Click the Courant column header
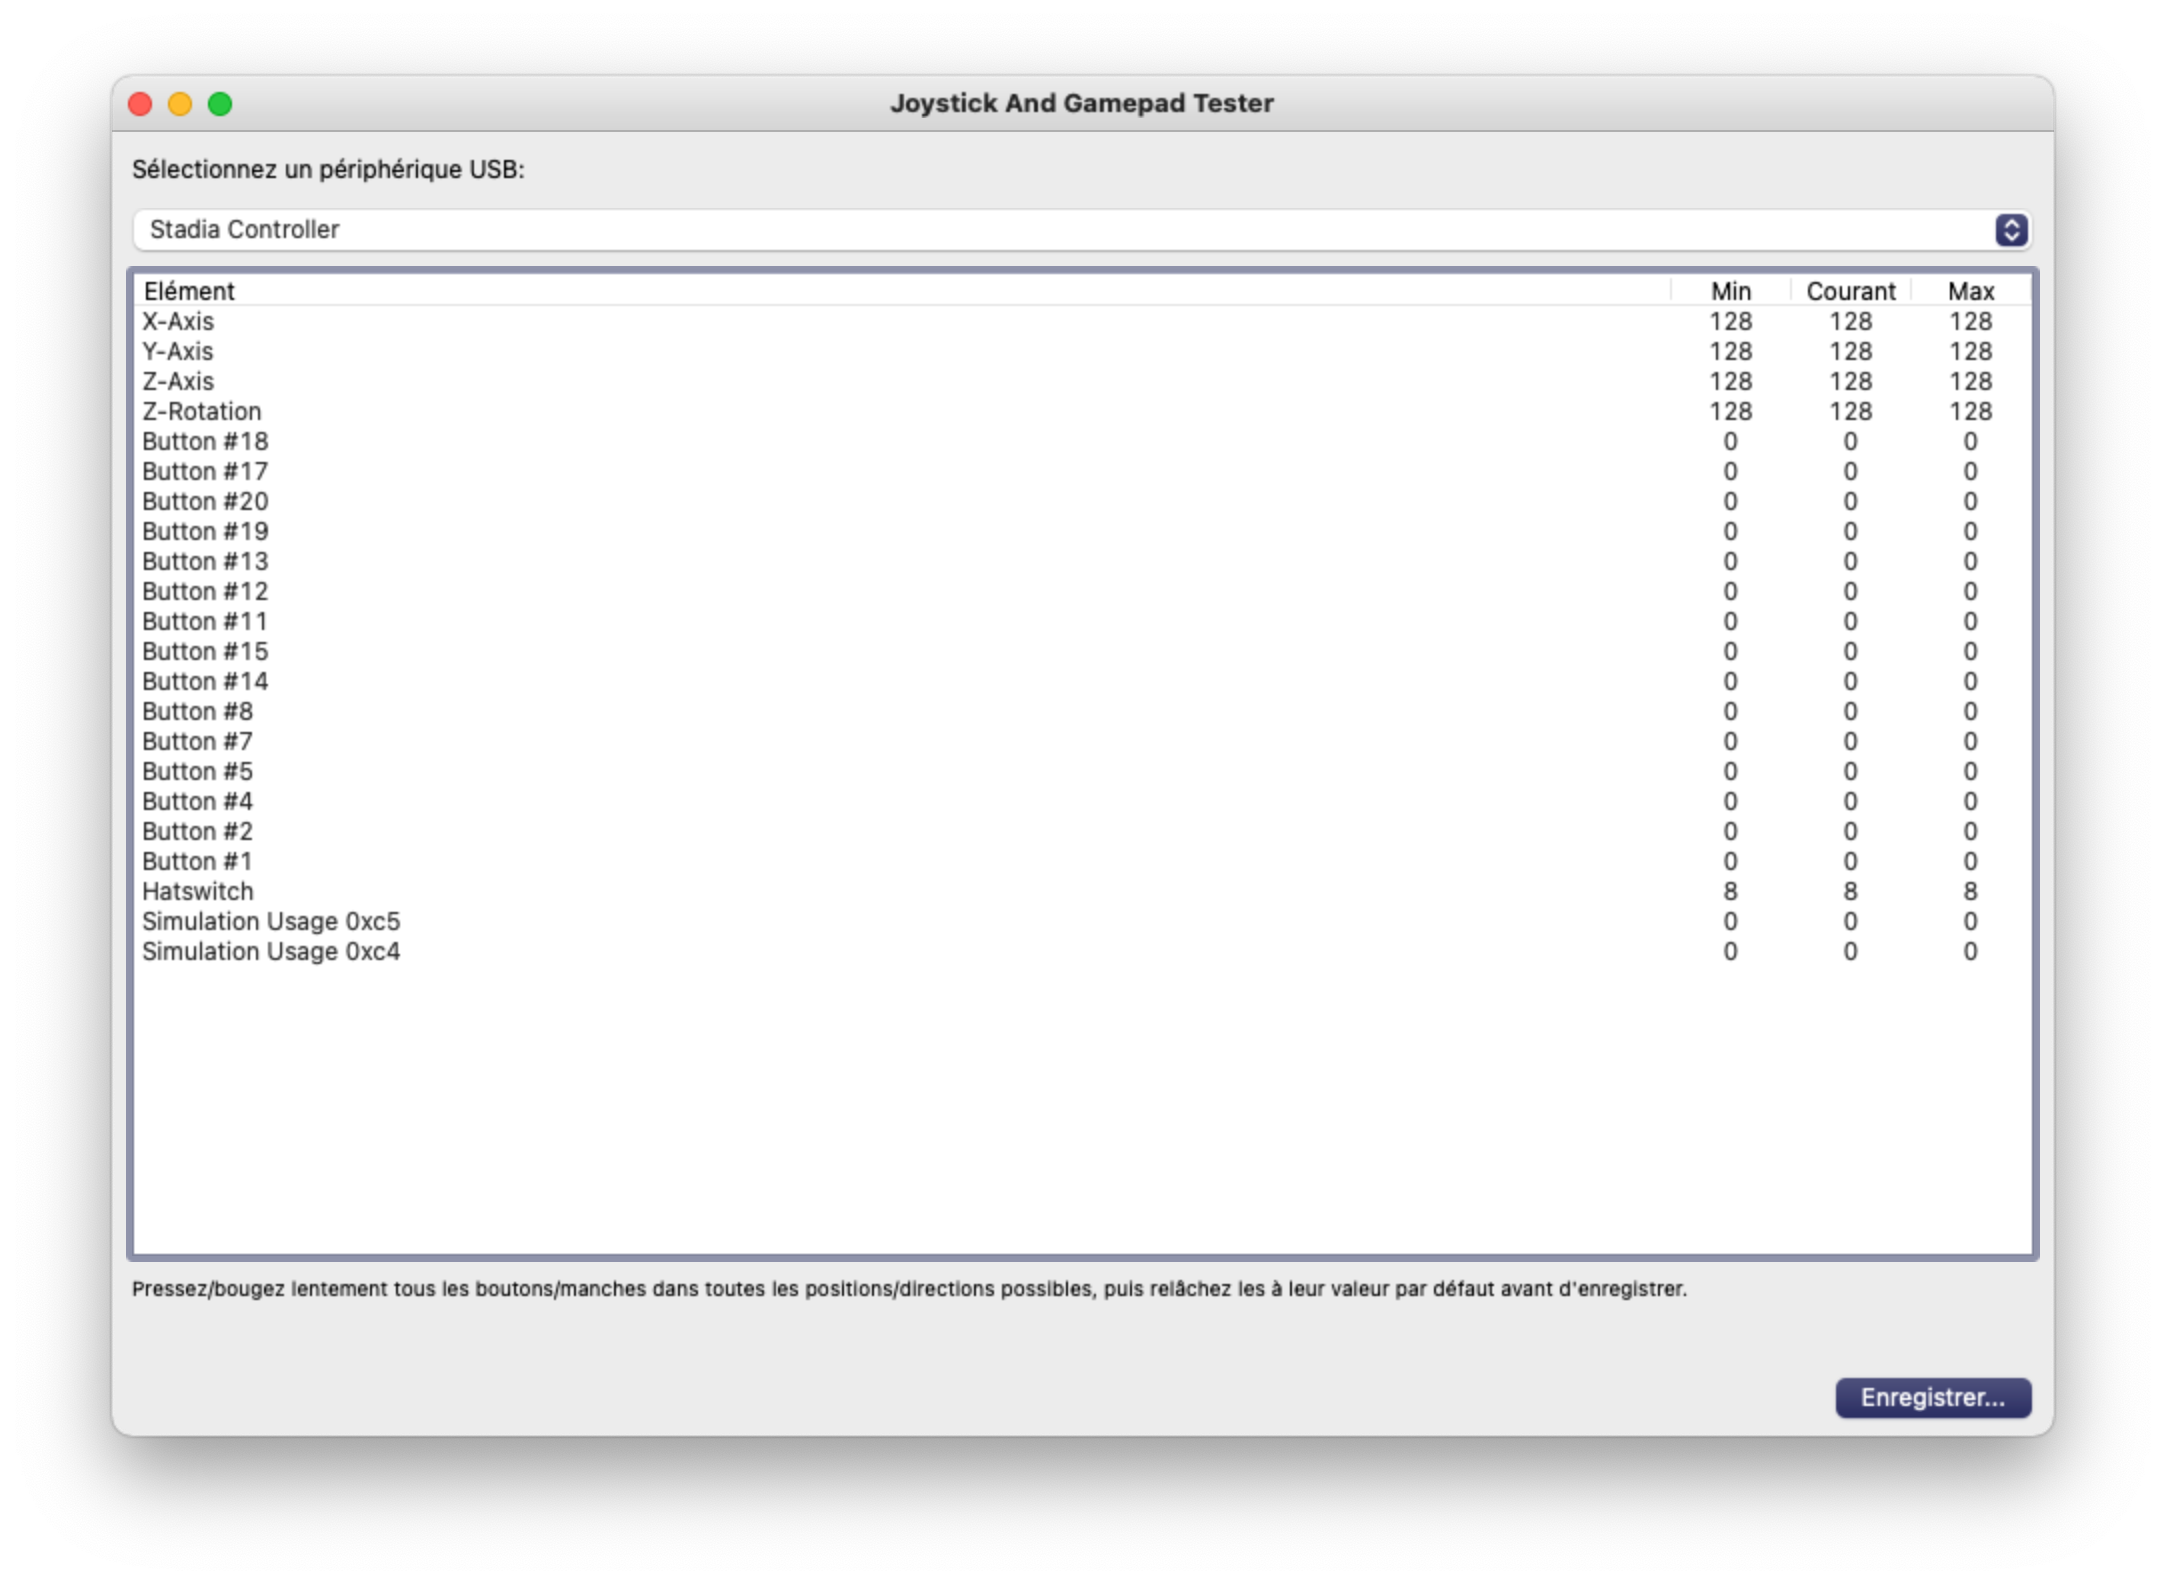 coord(1850,291)
